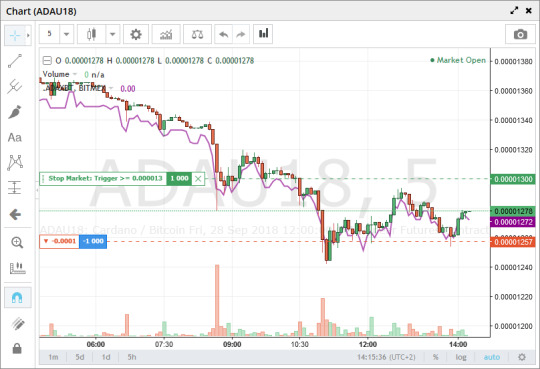
Task: Toggle auto scale at bottom bar
Action: coord(492,357)
